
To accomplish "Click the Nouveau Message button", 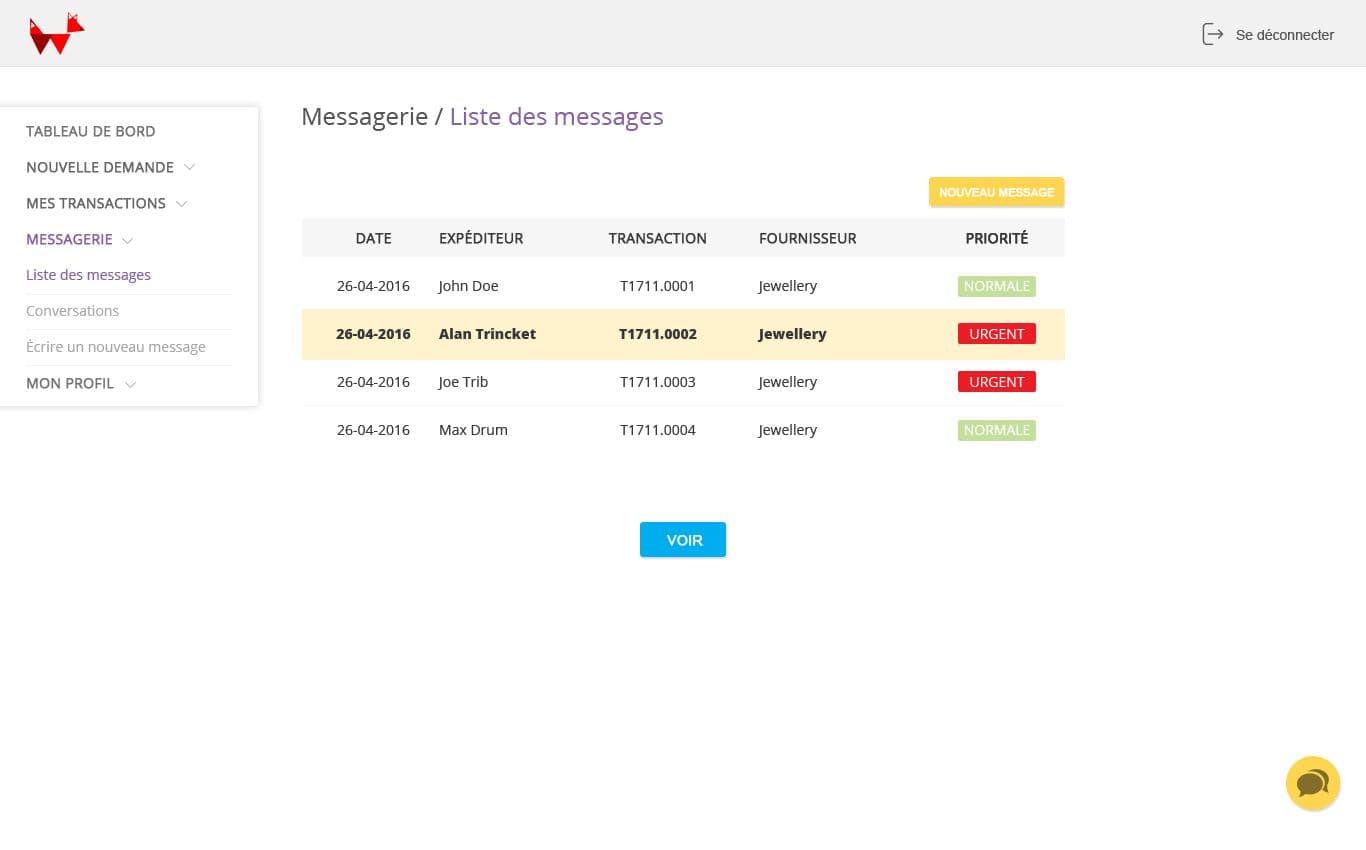I will click(x=996, y=192).
